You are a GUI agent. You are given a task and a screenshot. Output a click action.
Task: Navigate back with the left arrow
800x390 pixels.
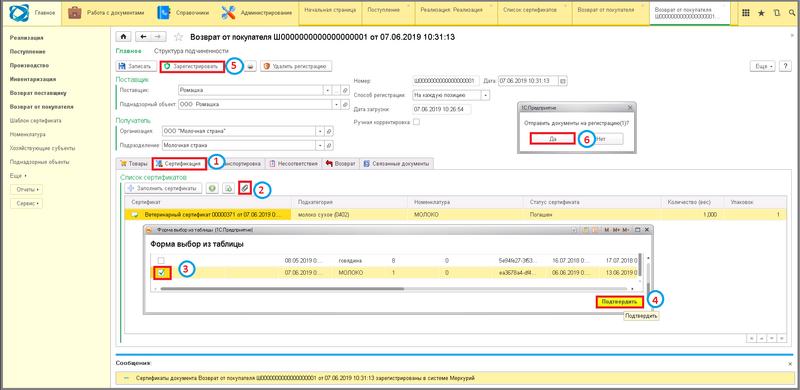click(143, 37)
